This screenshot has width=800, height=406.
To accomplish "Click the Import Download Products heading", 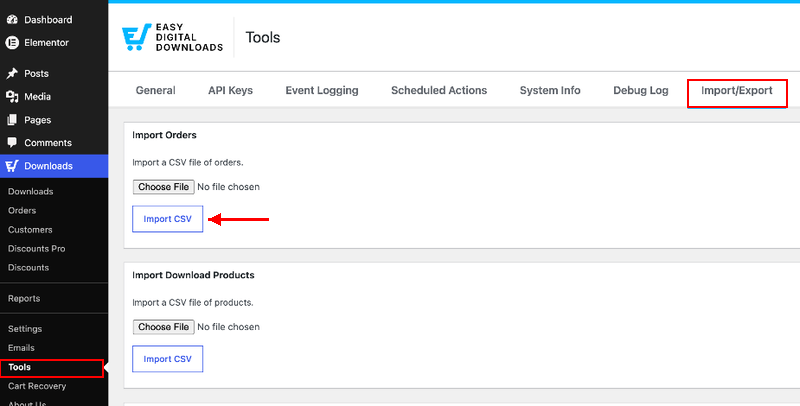I will [193, 275].
